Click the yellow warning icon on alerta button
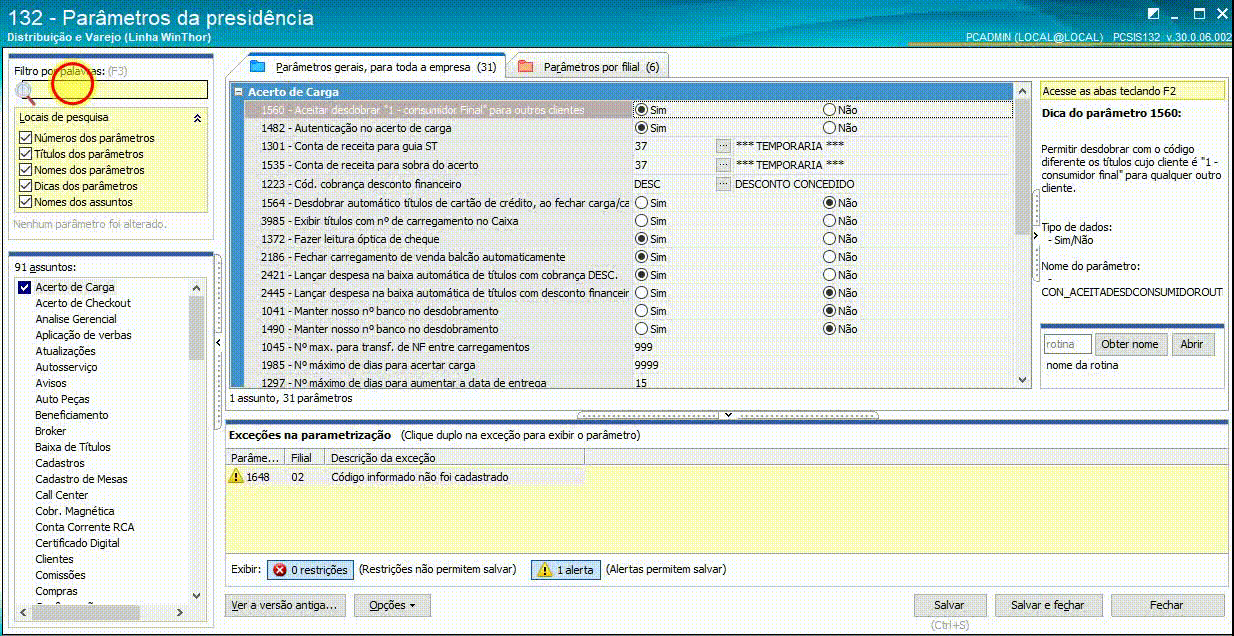The height and width of the screenshot is (636, 1234). [544, 570]
